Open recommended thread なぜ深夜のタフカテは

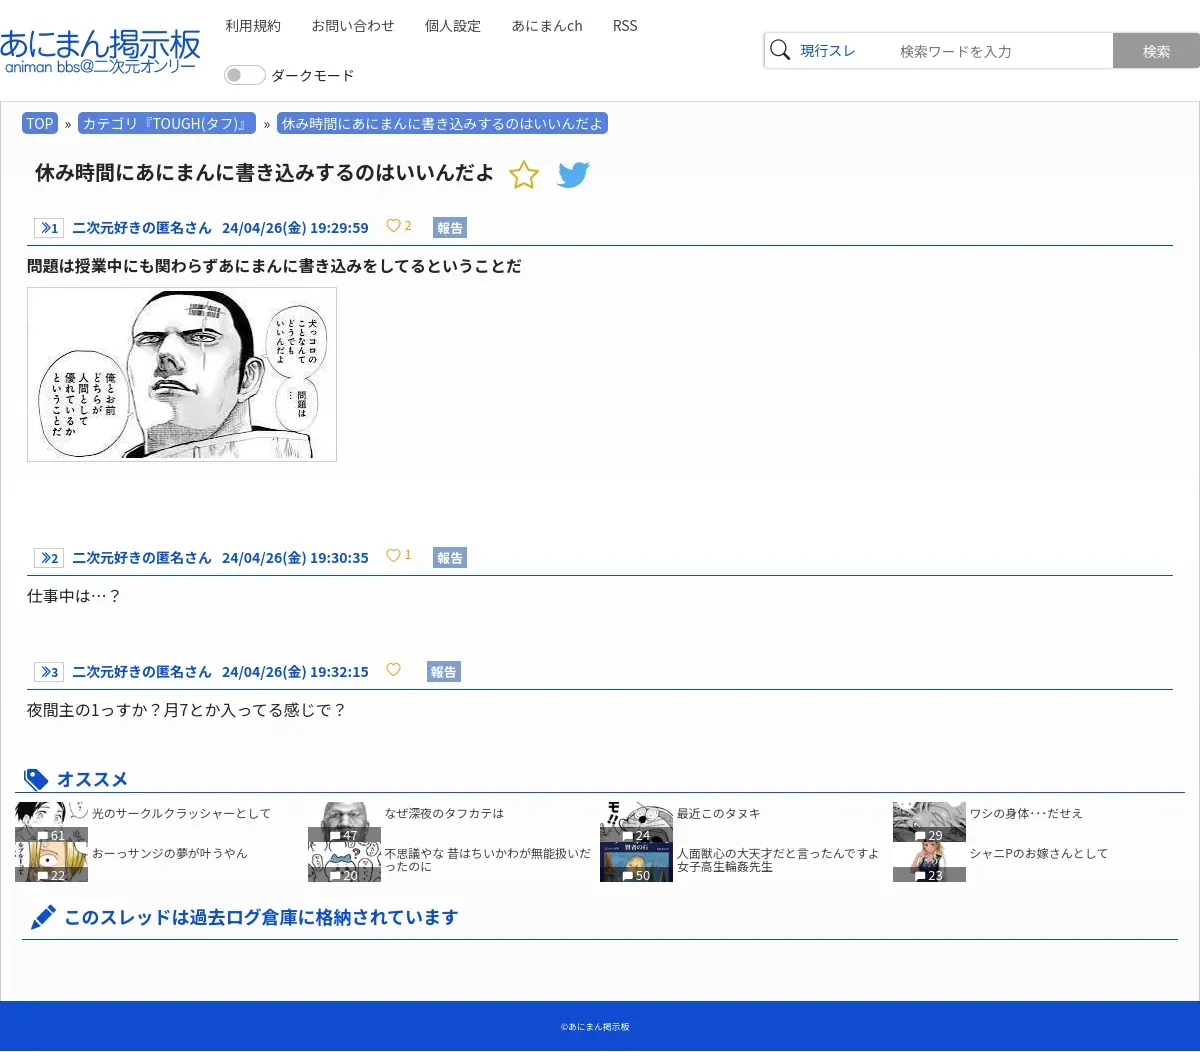(444, 813)
